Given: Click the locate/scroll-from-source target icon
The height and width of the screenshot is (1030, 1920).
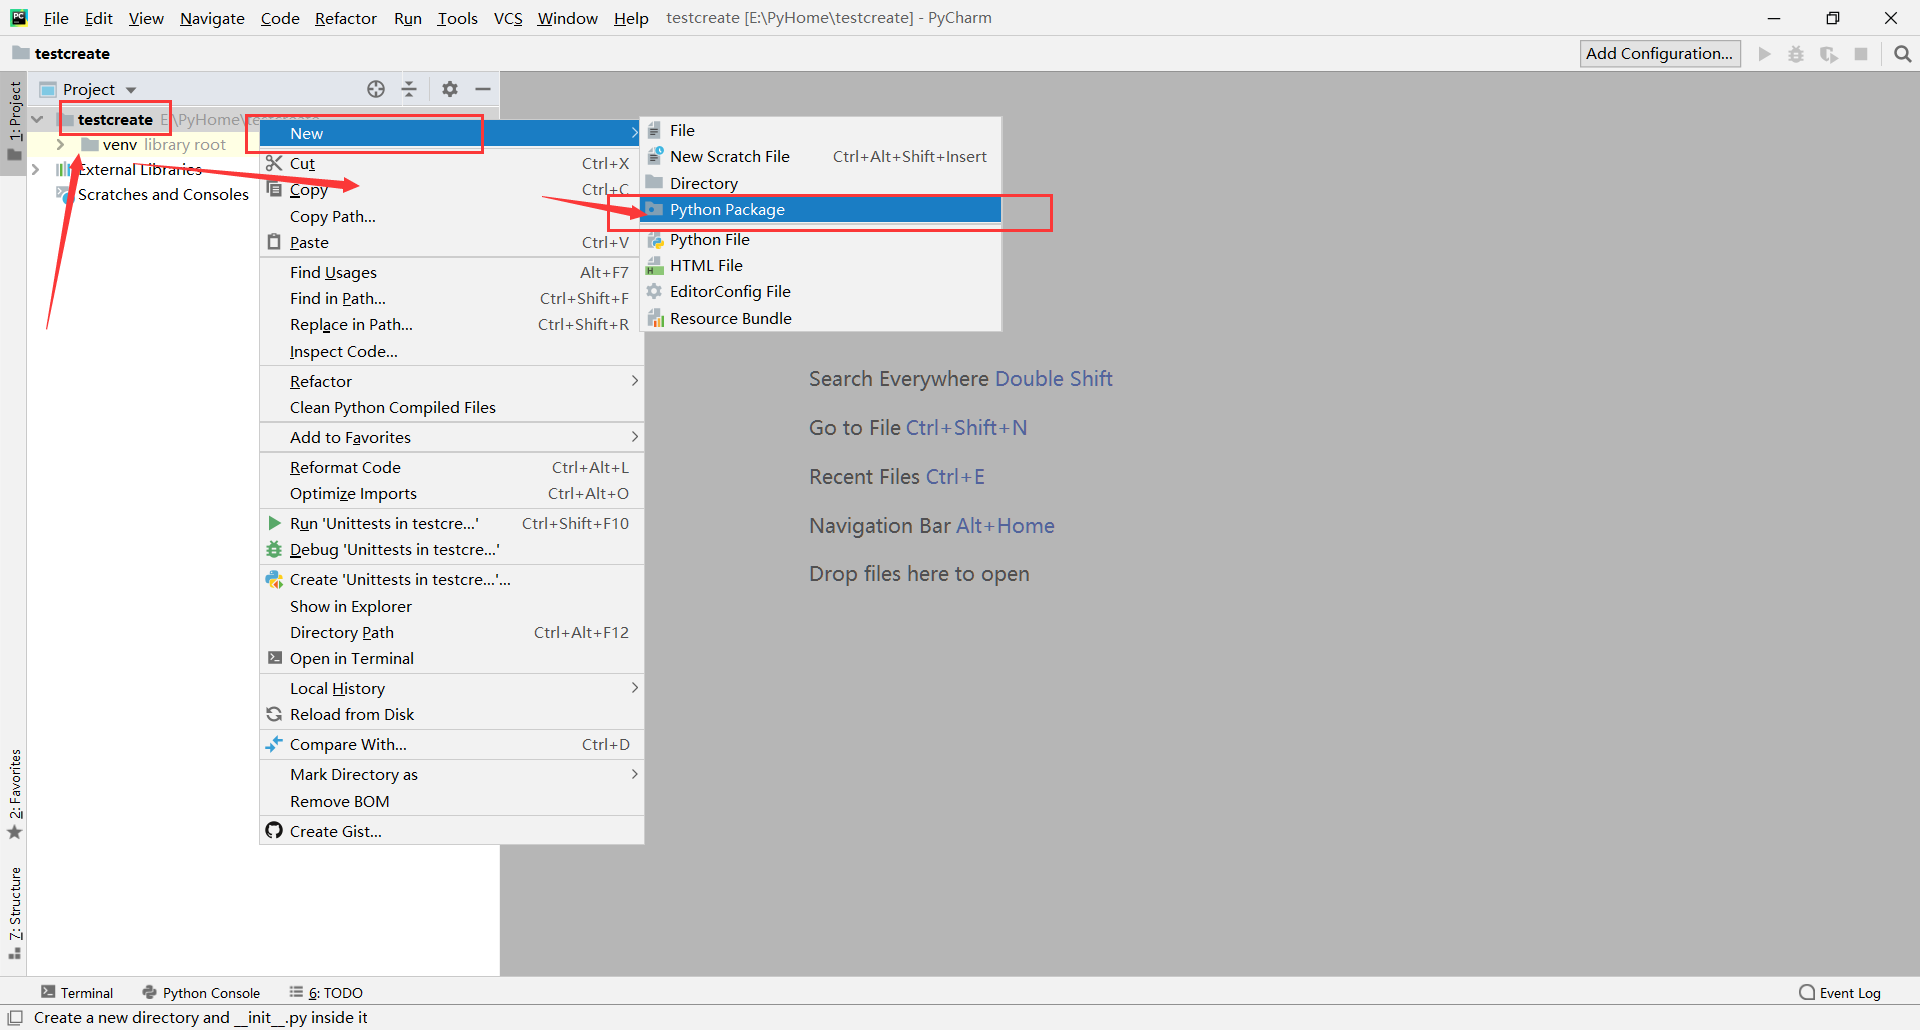Looking at the screenshot, I should tap(376, 89).
